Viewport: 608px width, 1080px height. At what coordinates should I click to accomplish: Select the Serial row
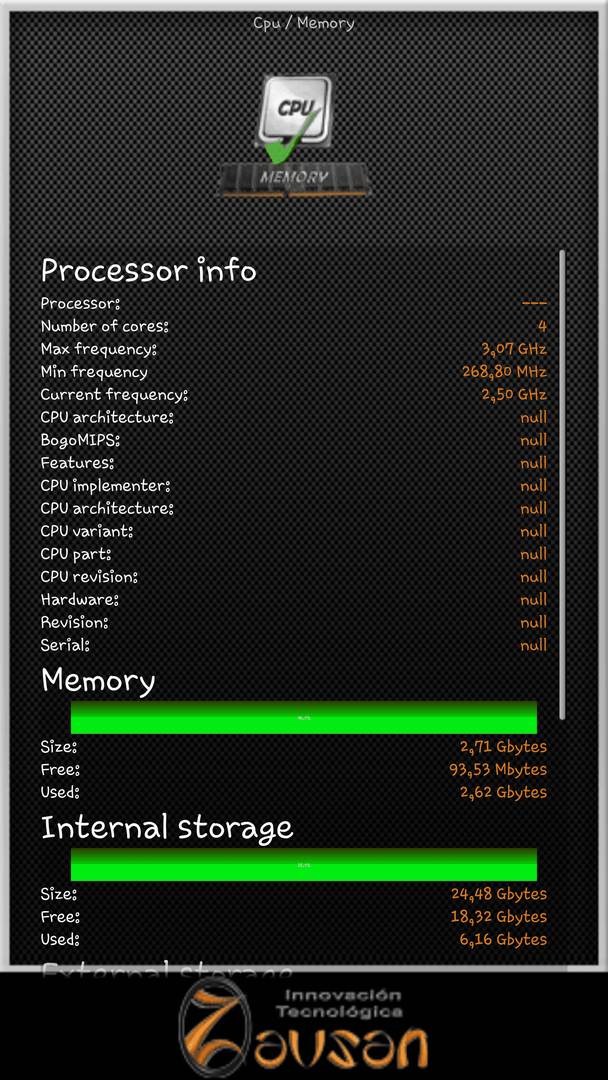pyautogui.click(x=294, y=645)
